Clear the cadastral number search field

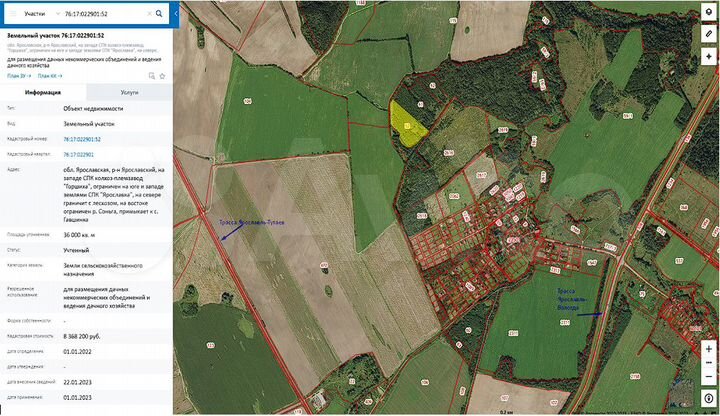[150, 15]
